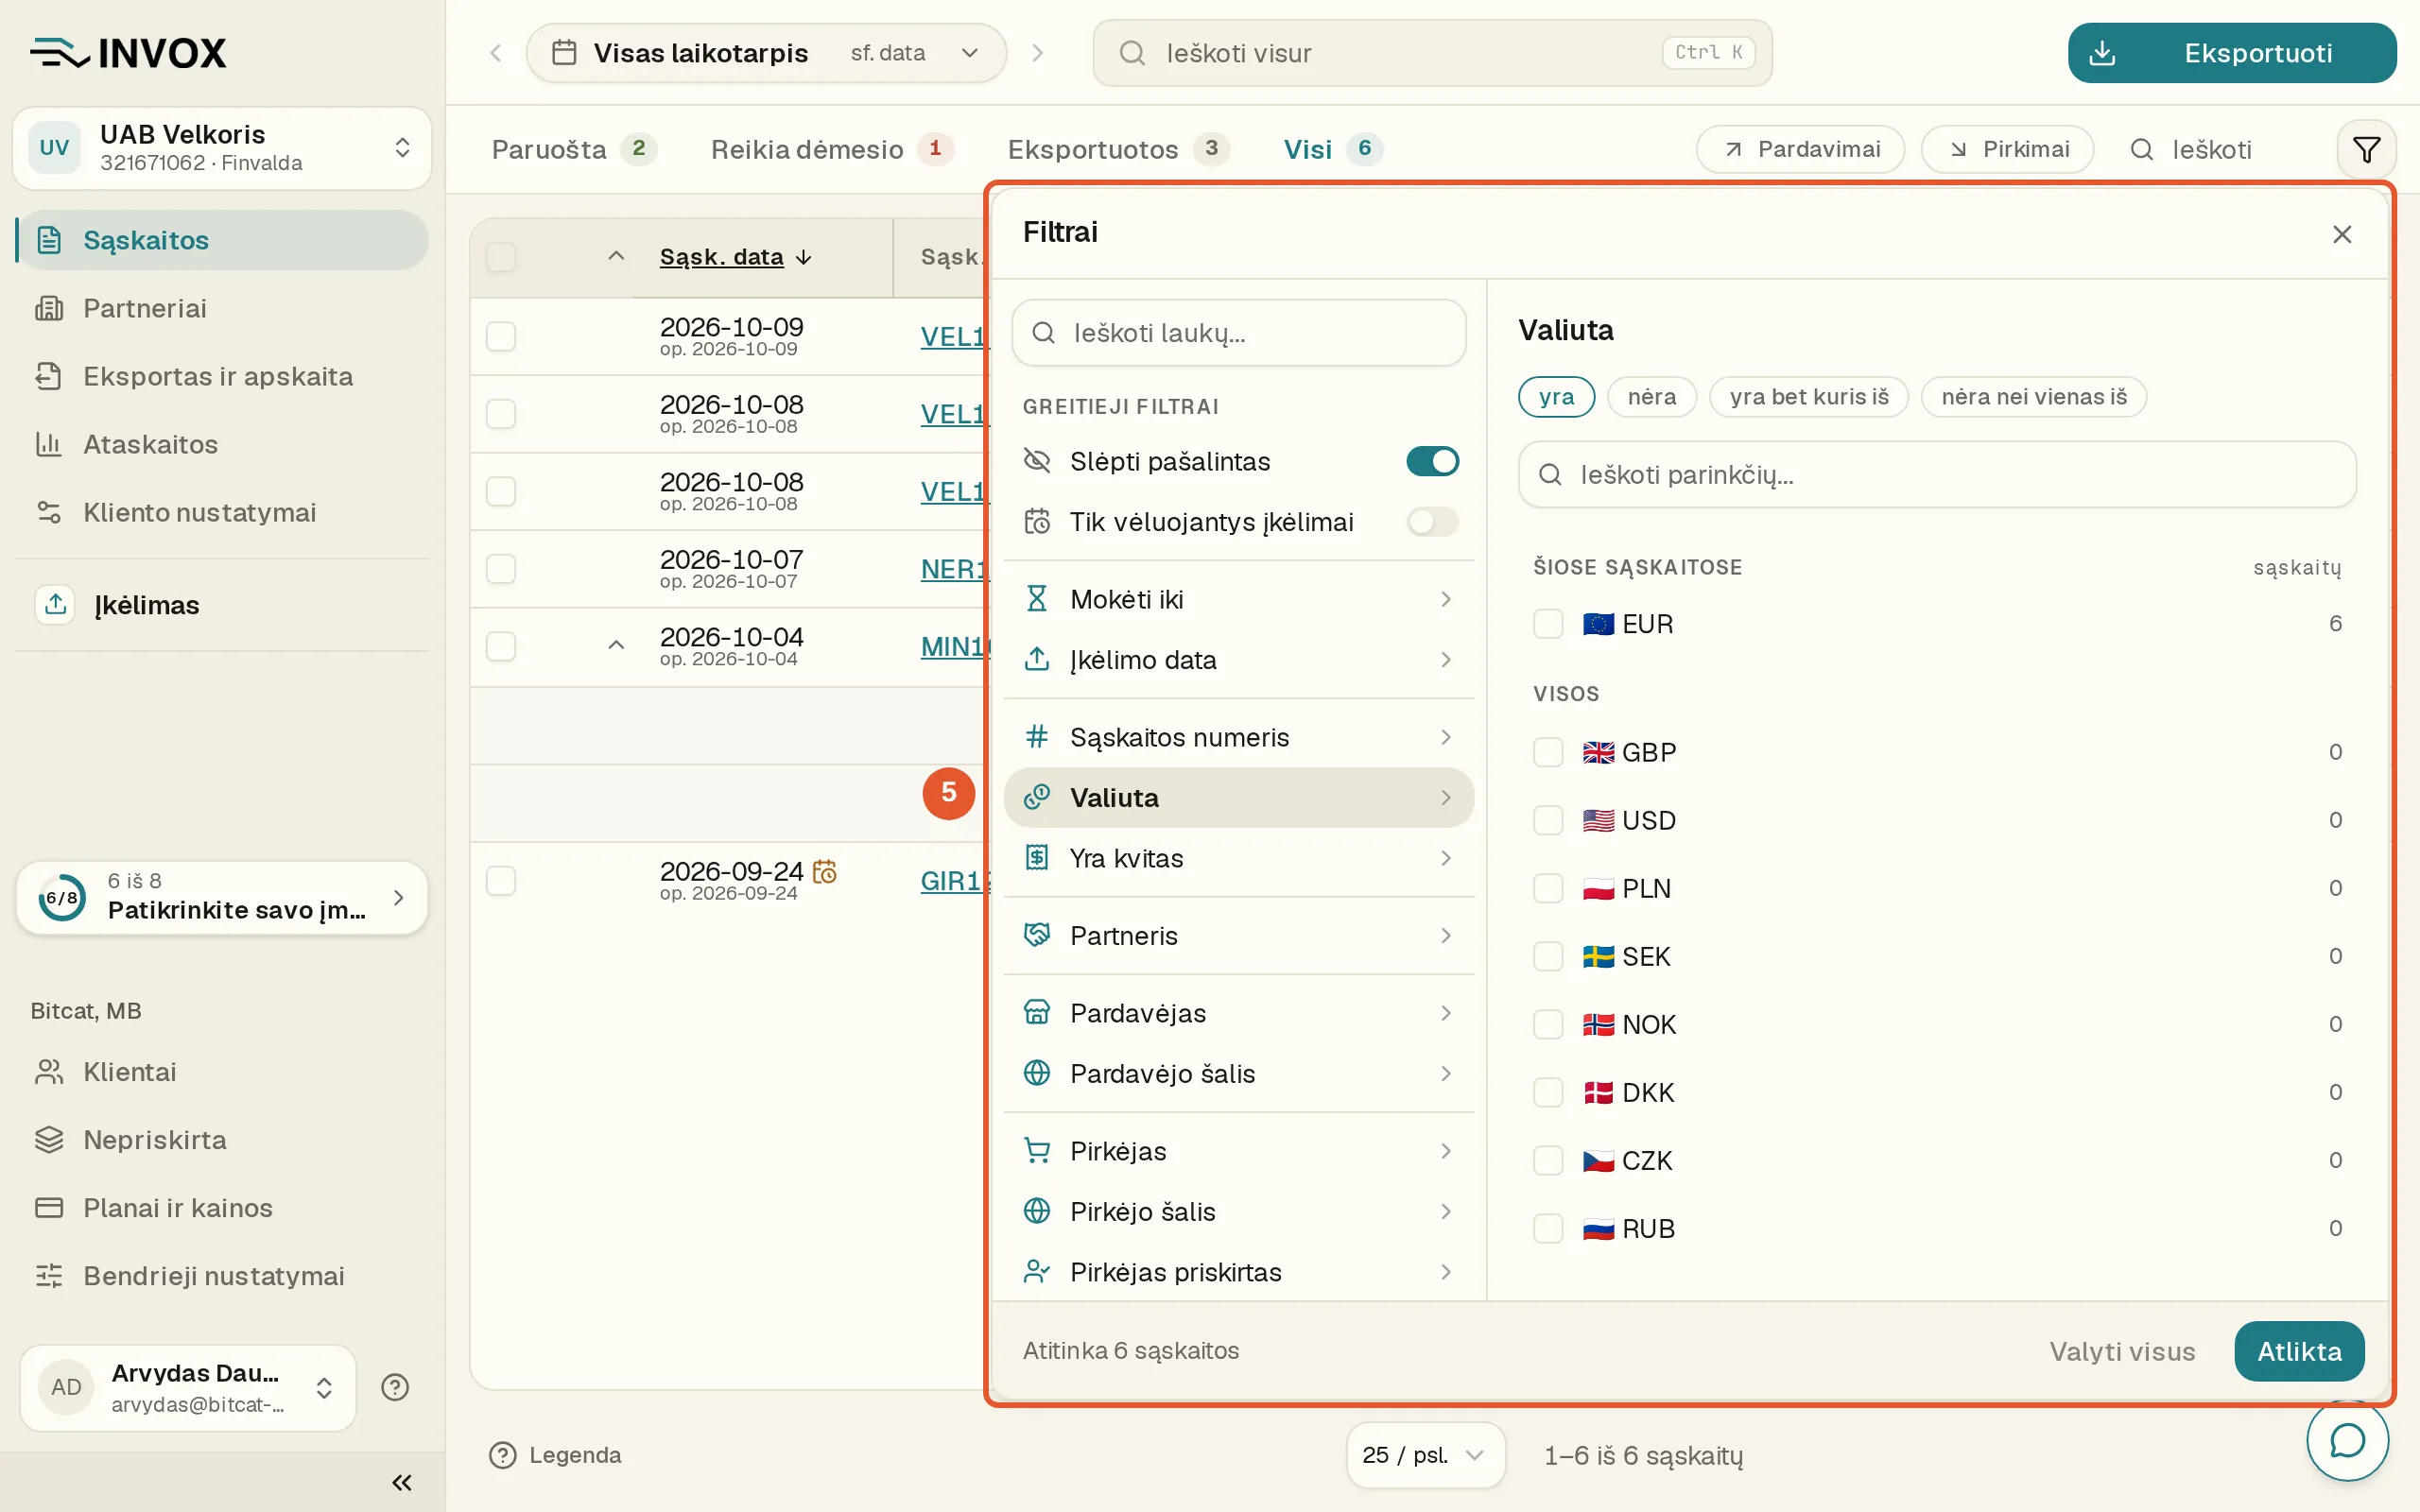Go to previous period arrow
The height and width of the screenshot is (1512, 2420).
(495, 53)
